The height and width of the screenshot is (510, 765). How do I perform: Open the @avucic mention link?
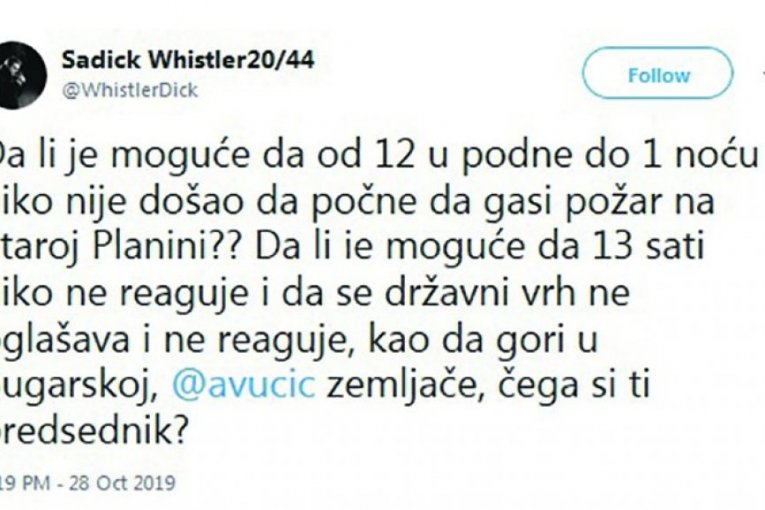tap(243, 385)
